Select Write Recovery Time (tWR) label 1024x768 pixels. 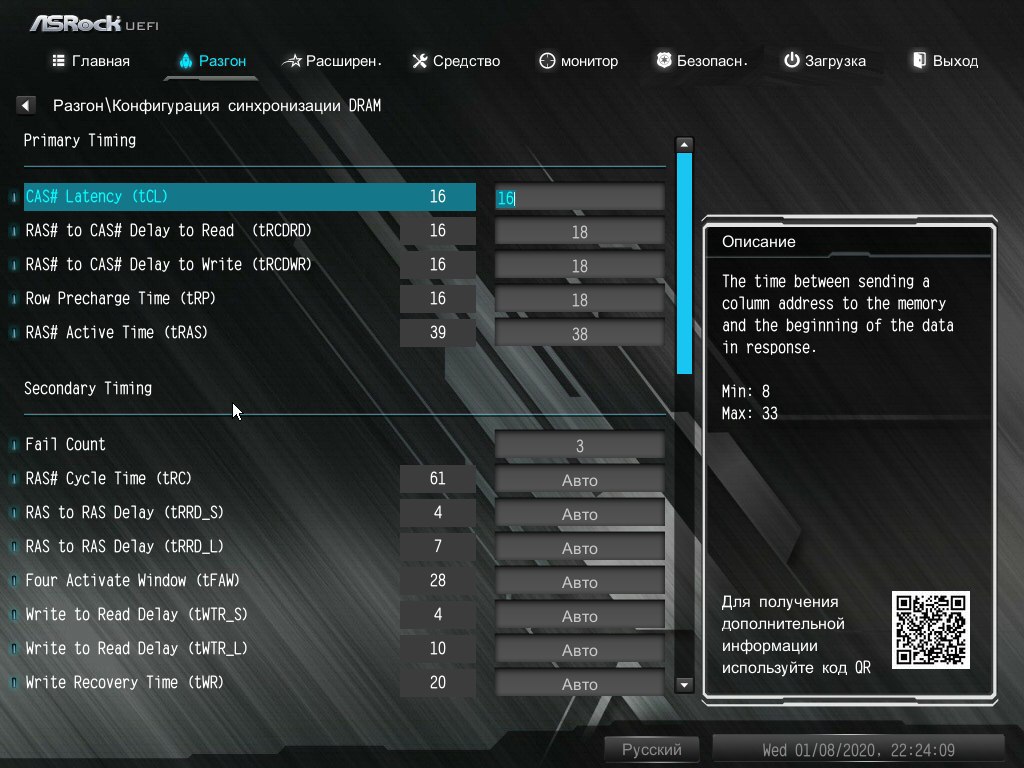tap(124, 682)
